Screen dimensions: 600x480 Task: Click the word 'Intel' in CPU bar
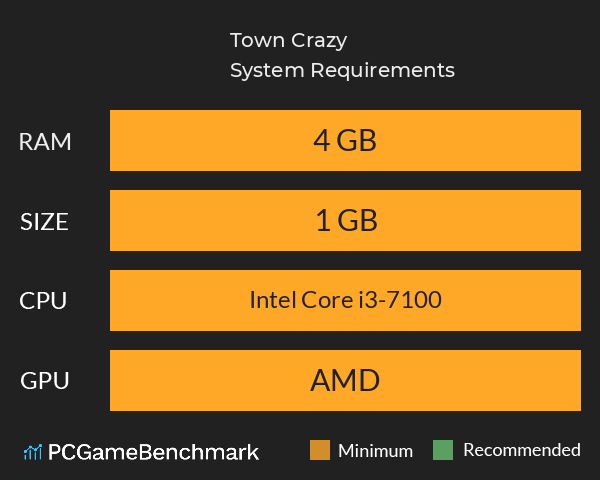(272, 300)
